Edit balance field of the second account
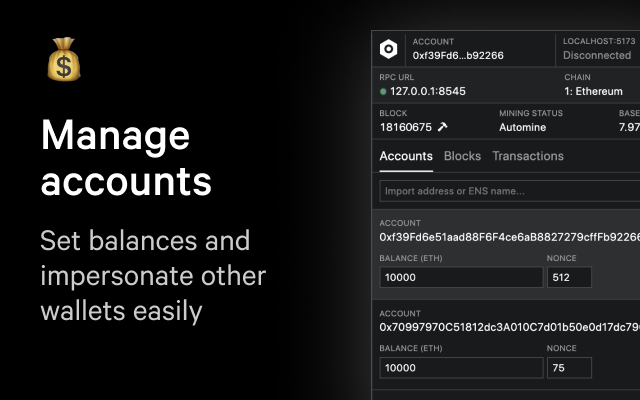Viewport: 640px width, 400px height. [461, 368]
